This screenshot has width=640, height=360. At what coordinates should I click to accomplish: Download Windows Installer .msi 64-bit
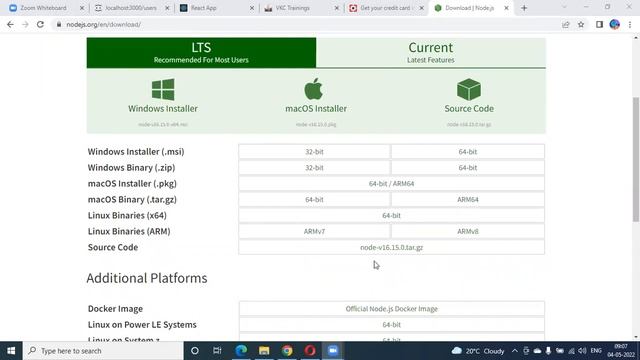click(x=468, y=151)
